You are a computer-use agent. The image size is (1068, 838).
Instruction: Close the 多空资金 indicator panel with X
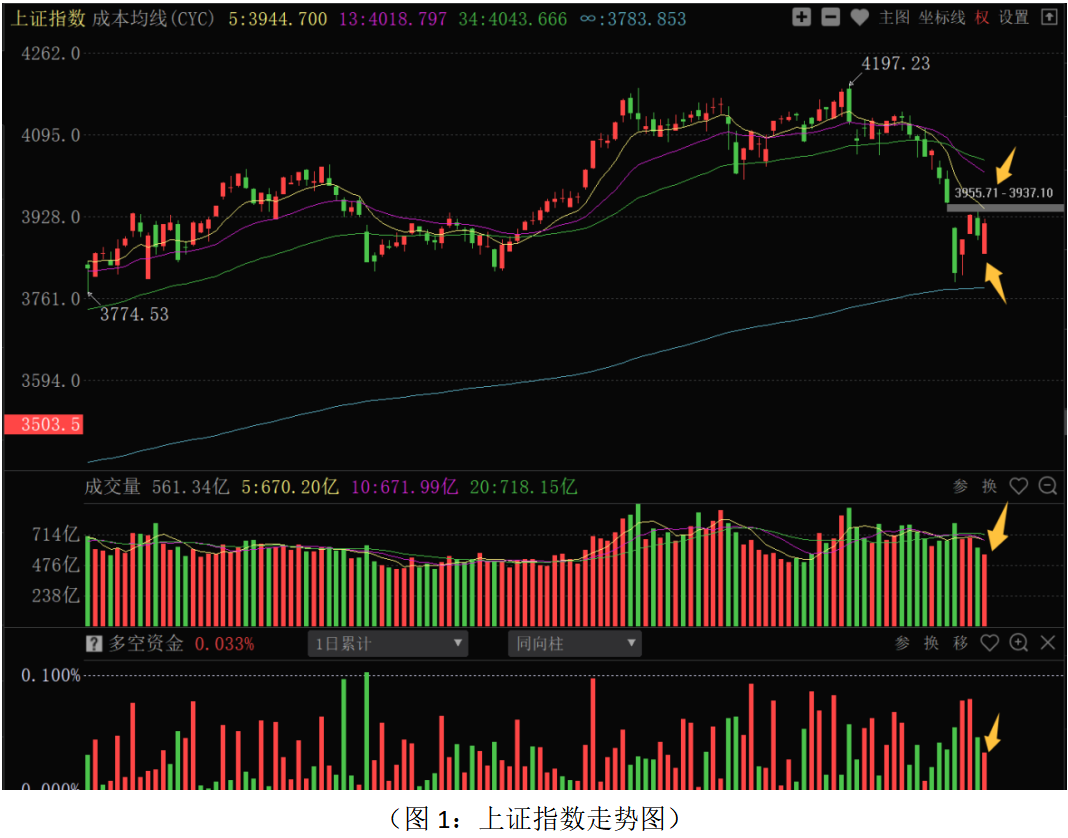click(x=1048, y=643)
